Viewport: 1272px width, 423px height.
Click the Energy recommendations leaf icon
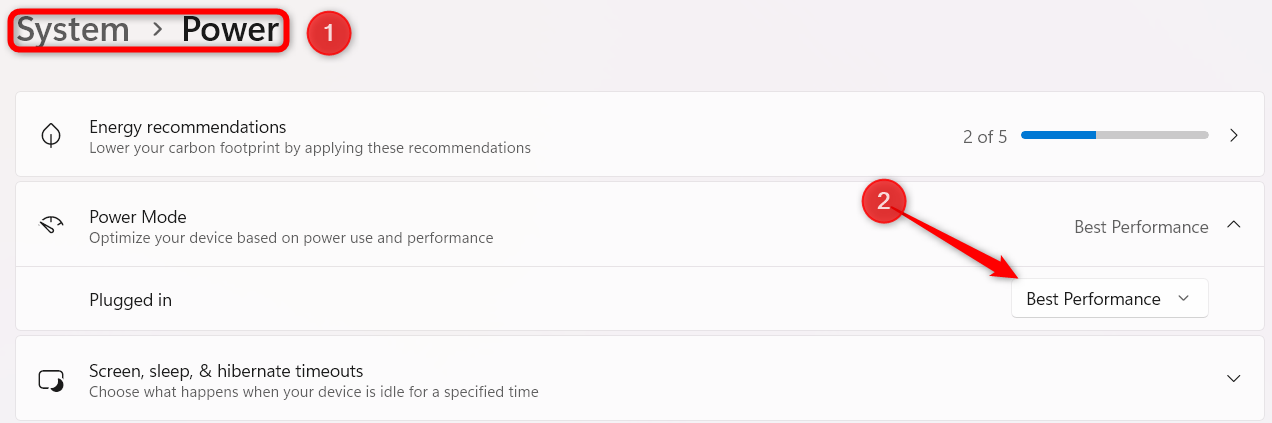[x=51, y=136]
